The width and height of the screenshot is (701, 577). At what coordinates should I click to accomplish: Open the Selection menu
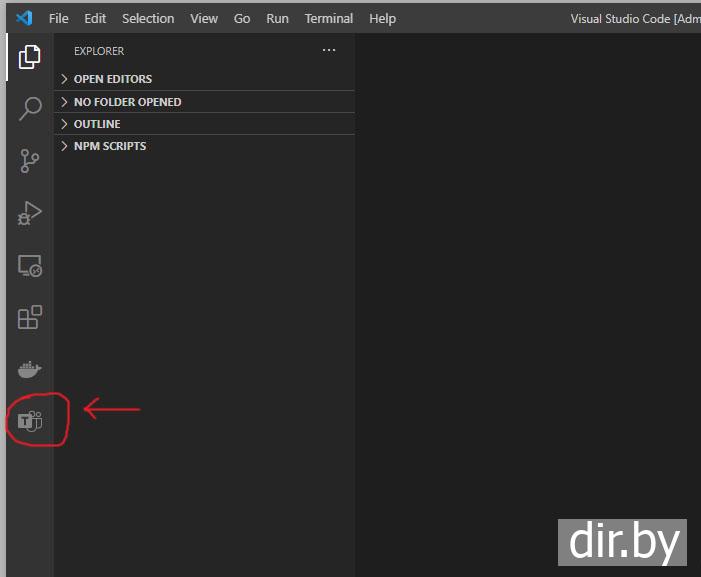coord(148,19)
